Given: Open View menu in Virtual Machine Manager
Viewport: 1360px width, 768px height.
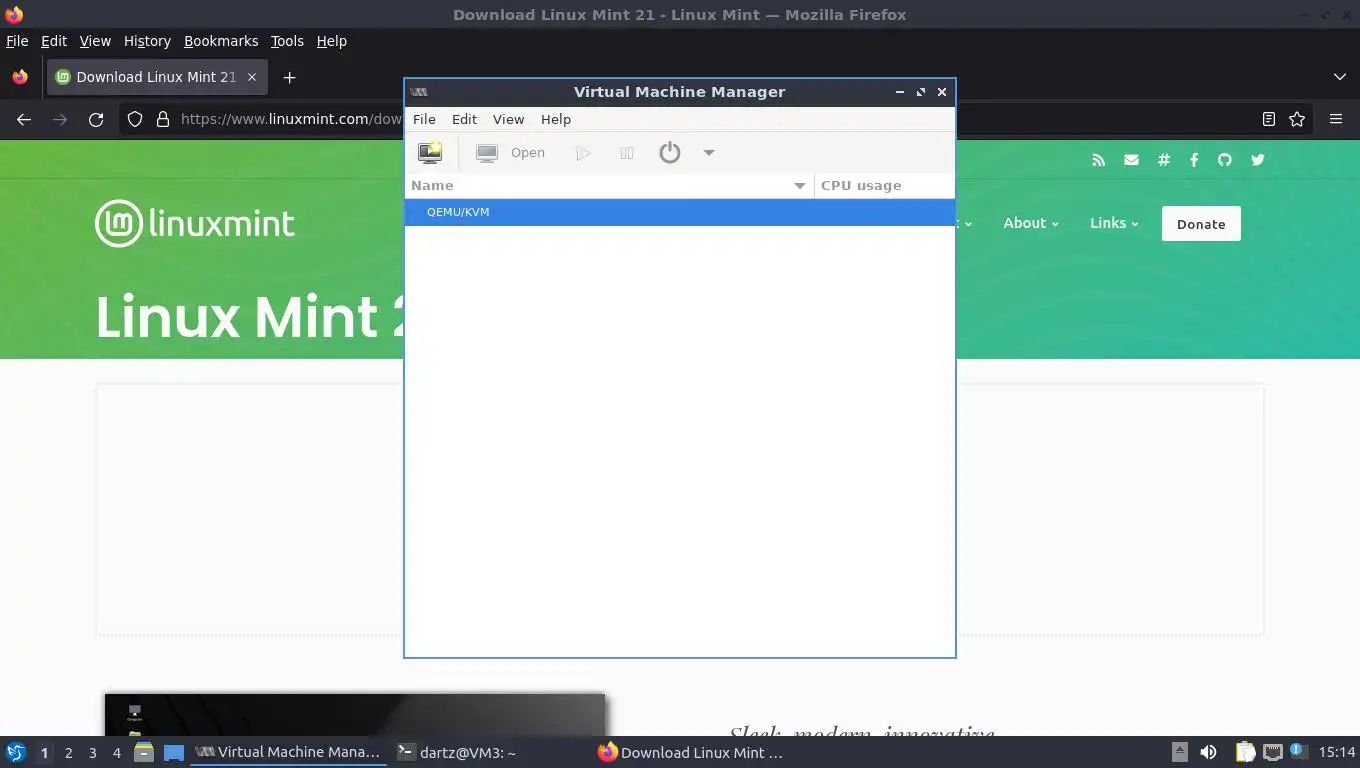Looking at the screenshot, I should (508, 119).
